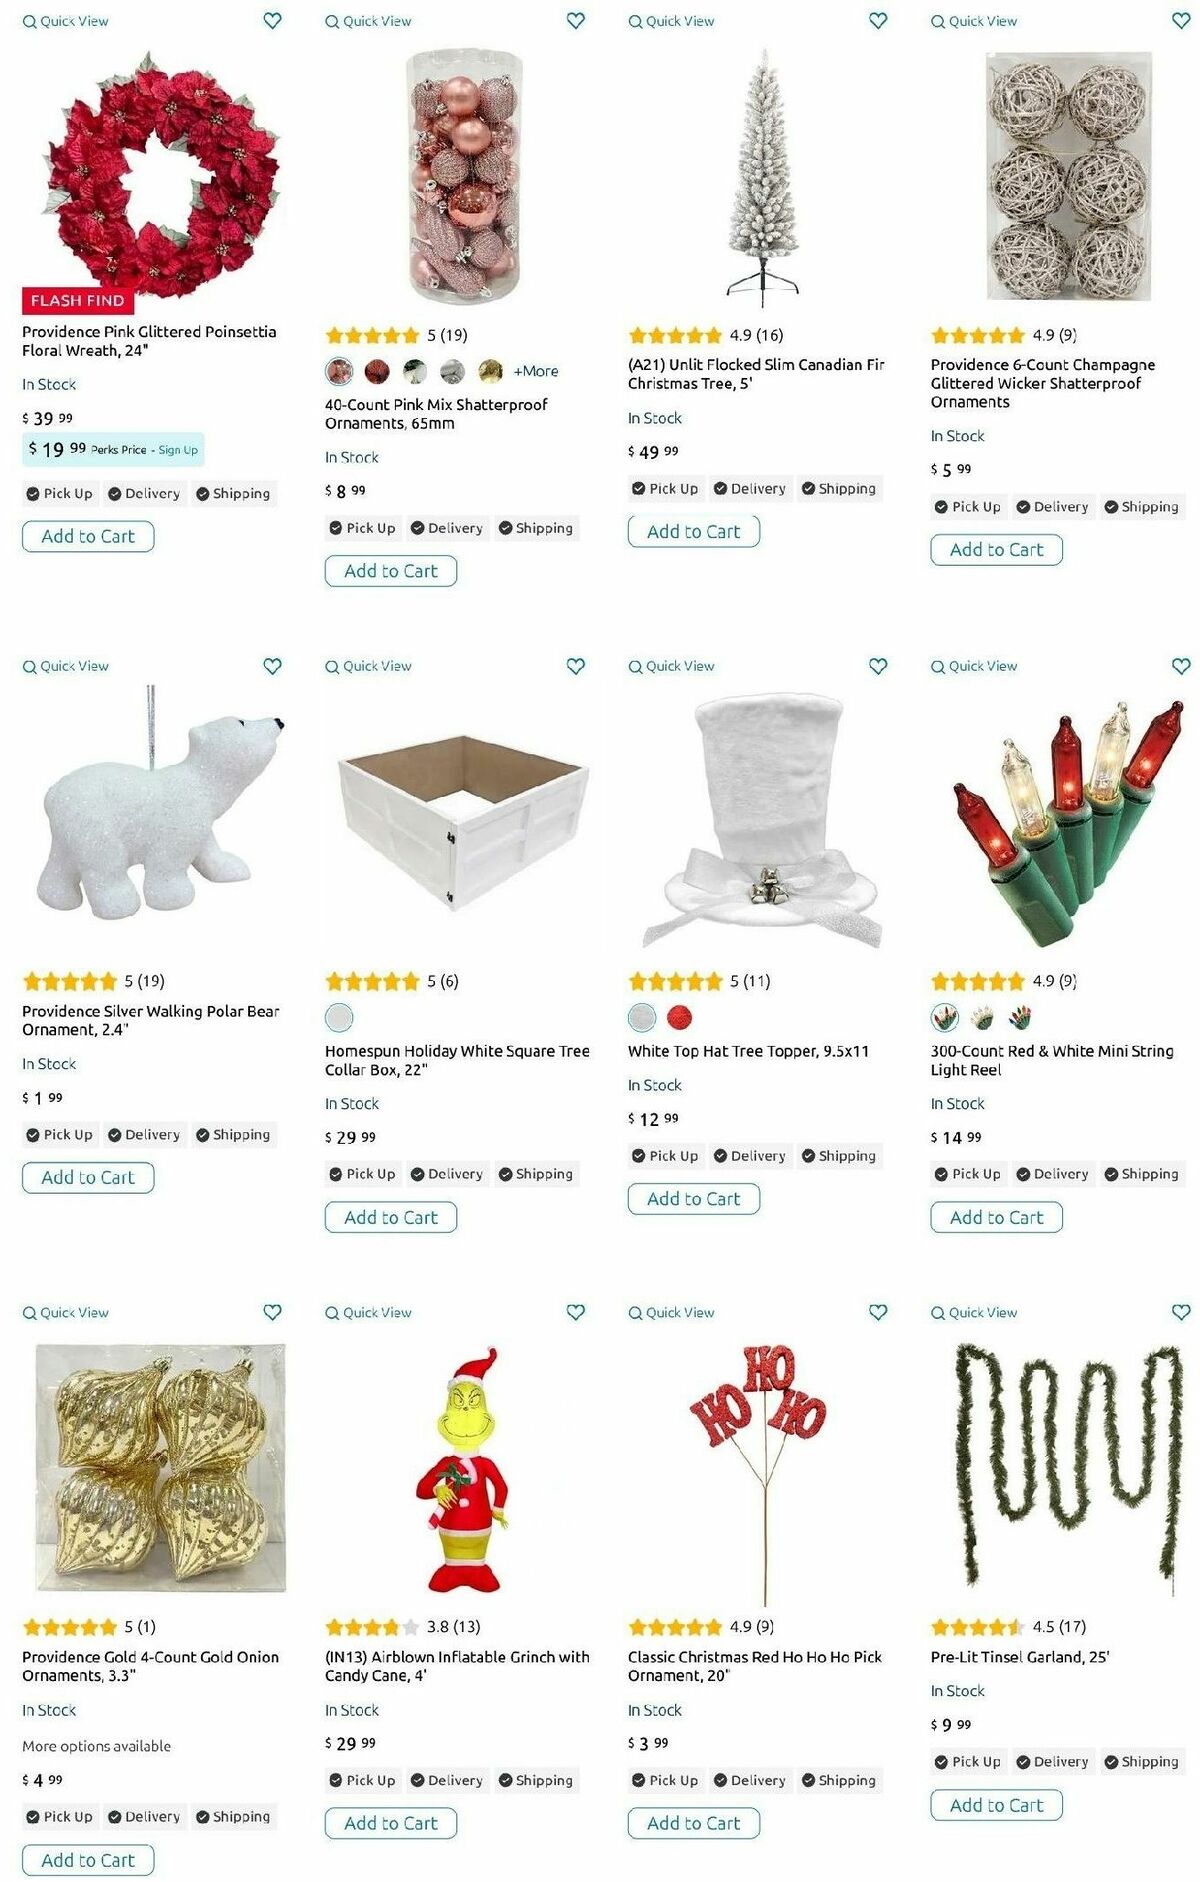This screenshot has height=1882, width=1200.
Task: Add Poinsettia Floral Wreath to cart
Action: (88, 537)
